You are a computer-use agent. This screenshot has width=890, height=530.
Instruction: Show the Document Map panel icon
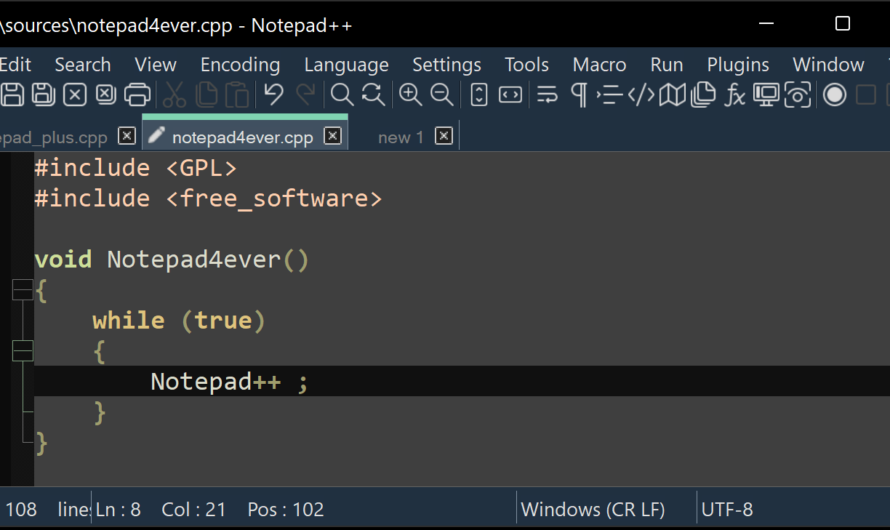[x=672, y=95]
